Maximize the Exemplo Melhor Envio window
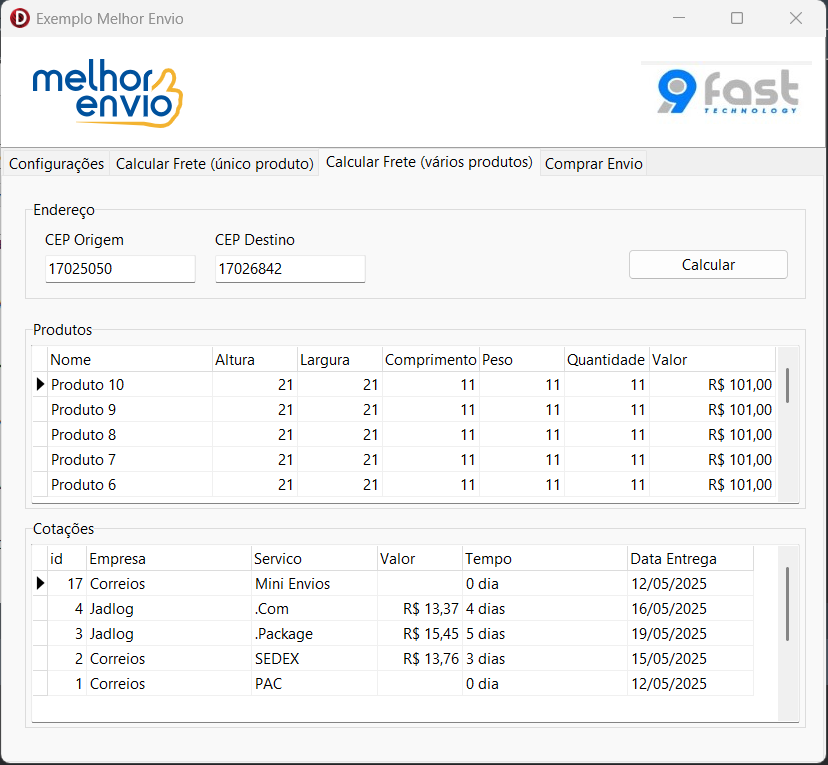The height and width of the screenshot is (765, 828). click(737, 18)
